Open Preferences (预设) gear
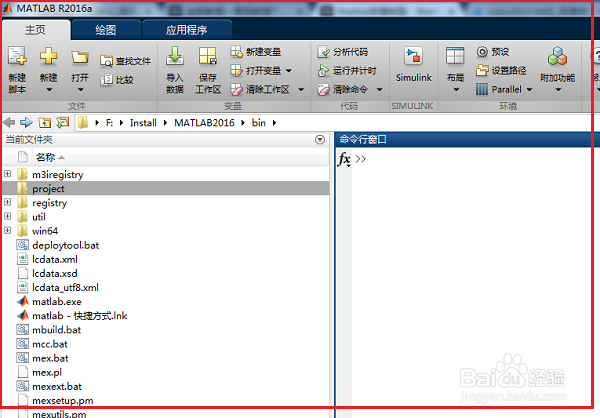This screenshot has height=418, width=600. click(493, 52)
